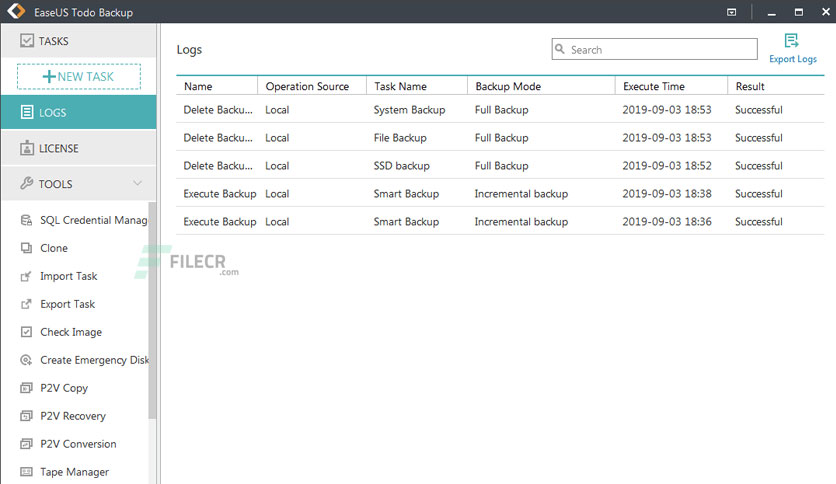The width and height of the screenshot is (836, 484).
Task: Select the File Backup log entry
Action: coord(500,138)
